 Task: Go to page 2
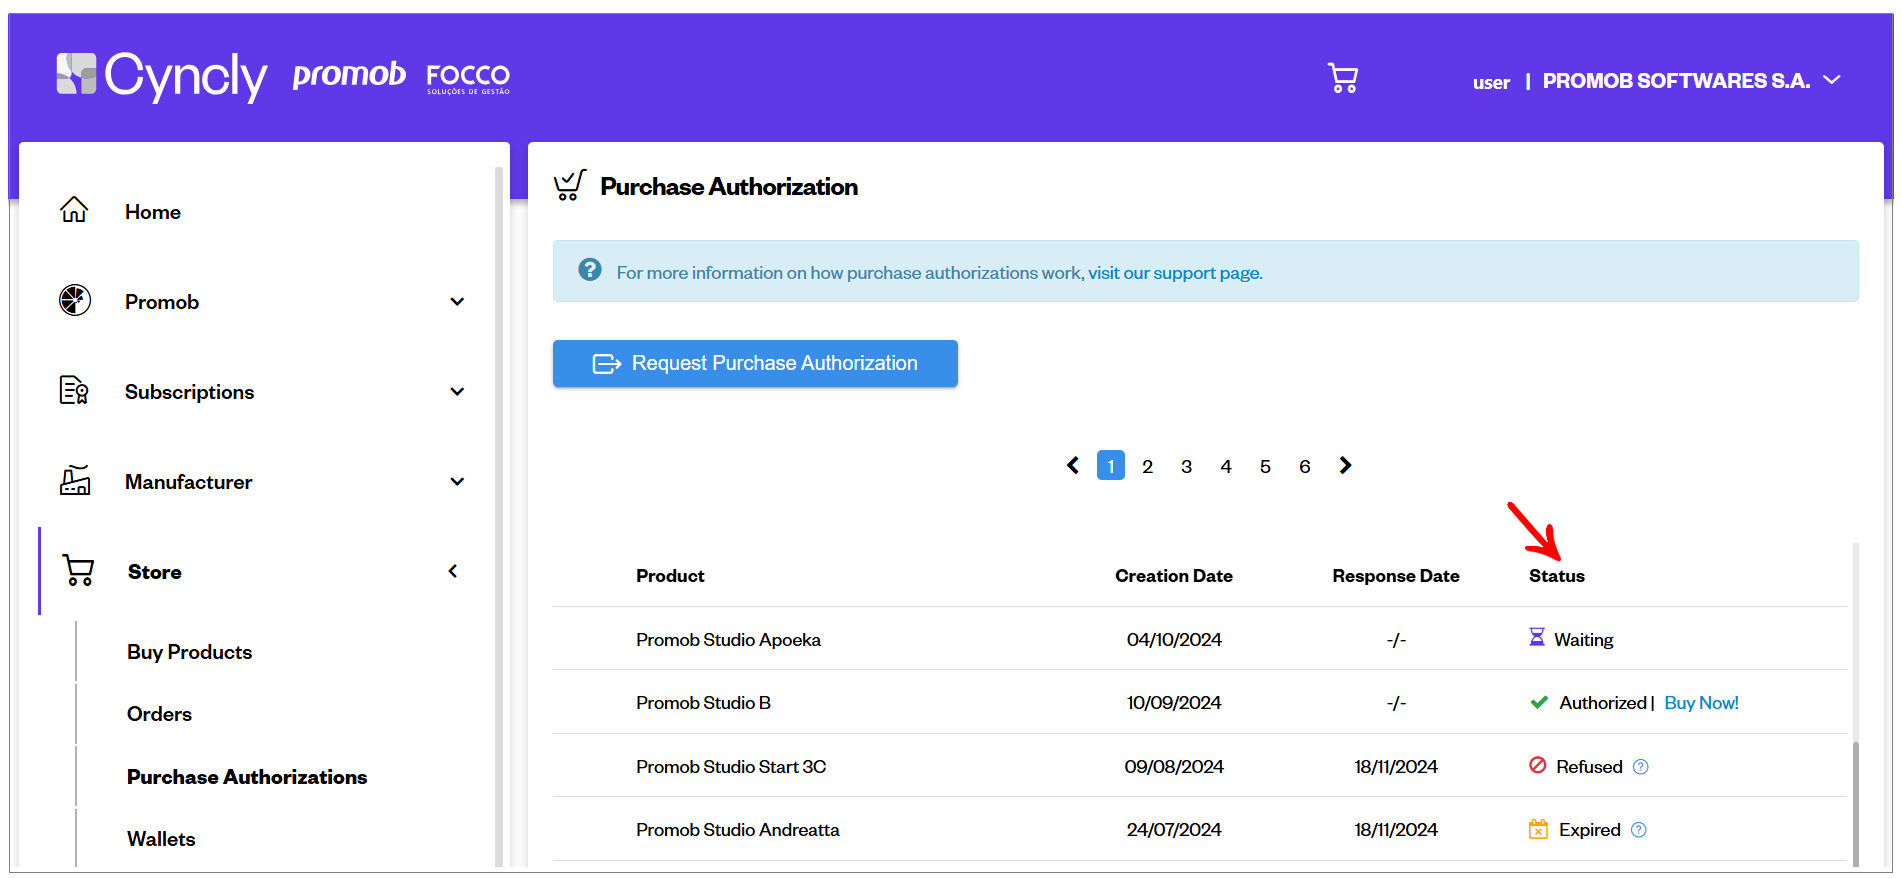tap(1147, 466)
